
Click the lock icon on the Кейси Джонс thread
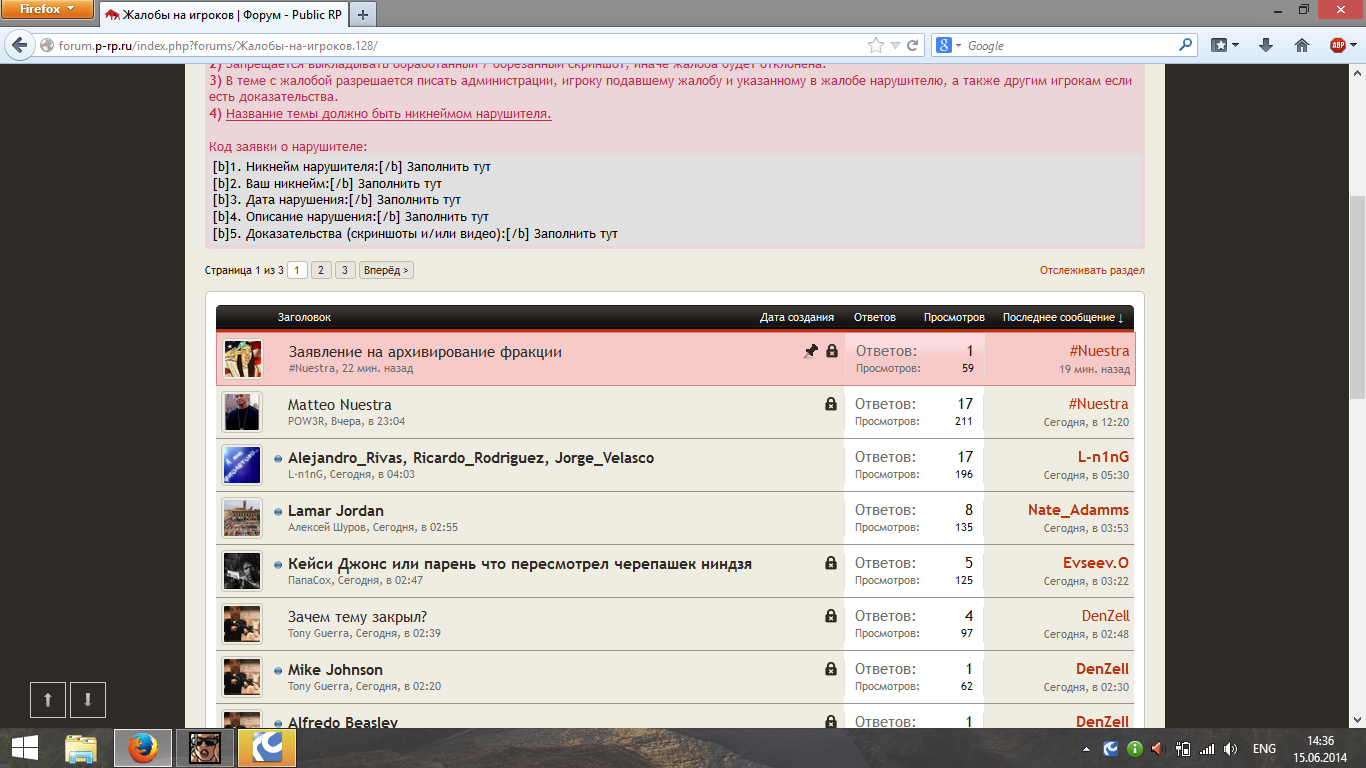[x=831, y=563]
